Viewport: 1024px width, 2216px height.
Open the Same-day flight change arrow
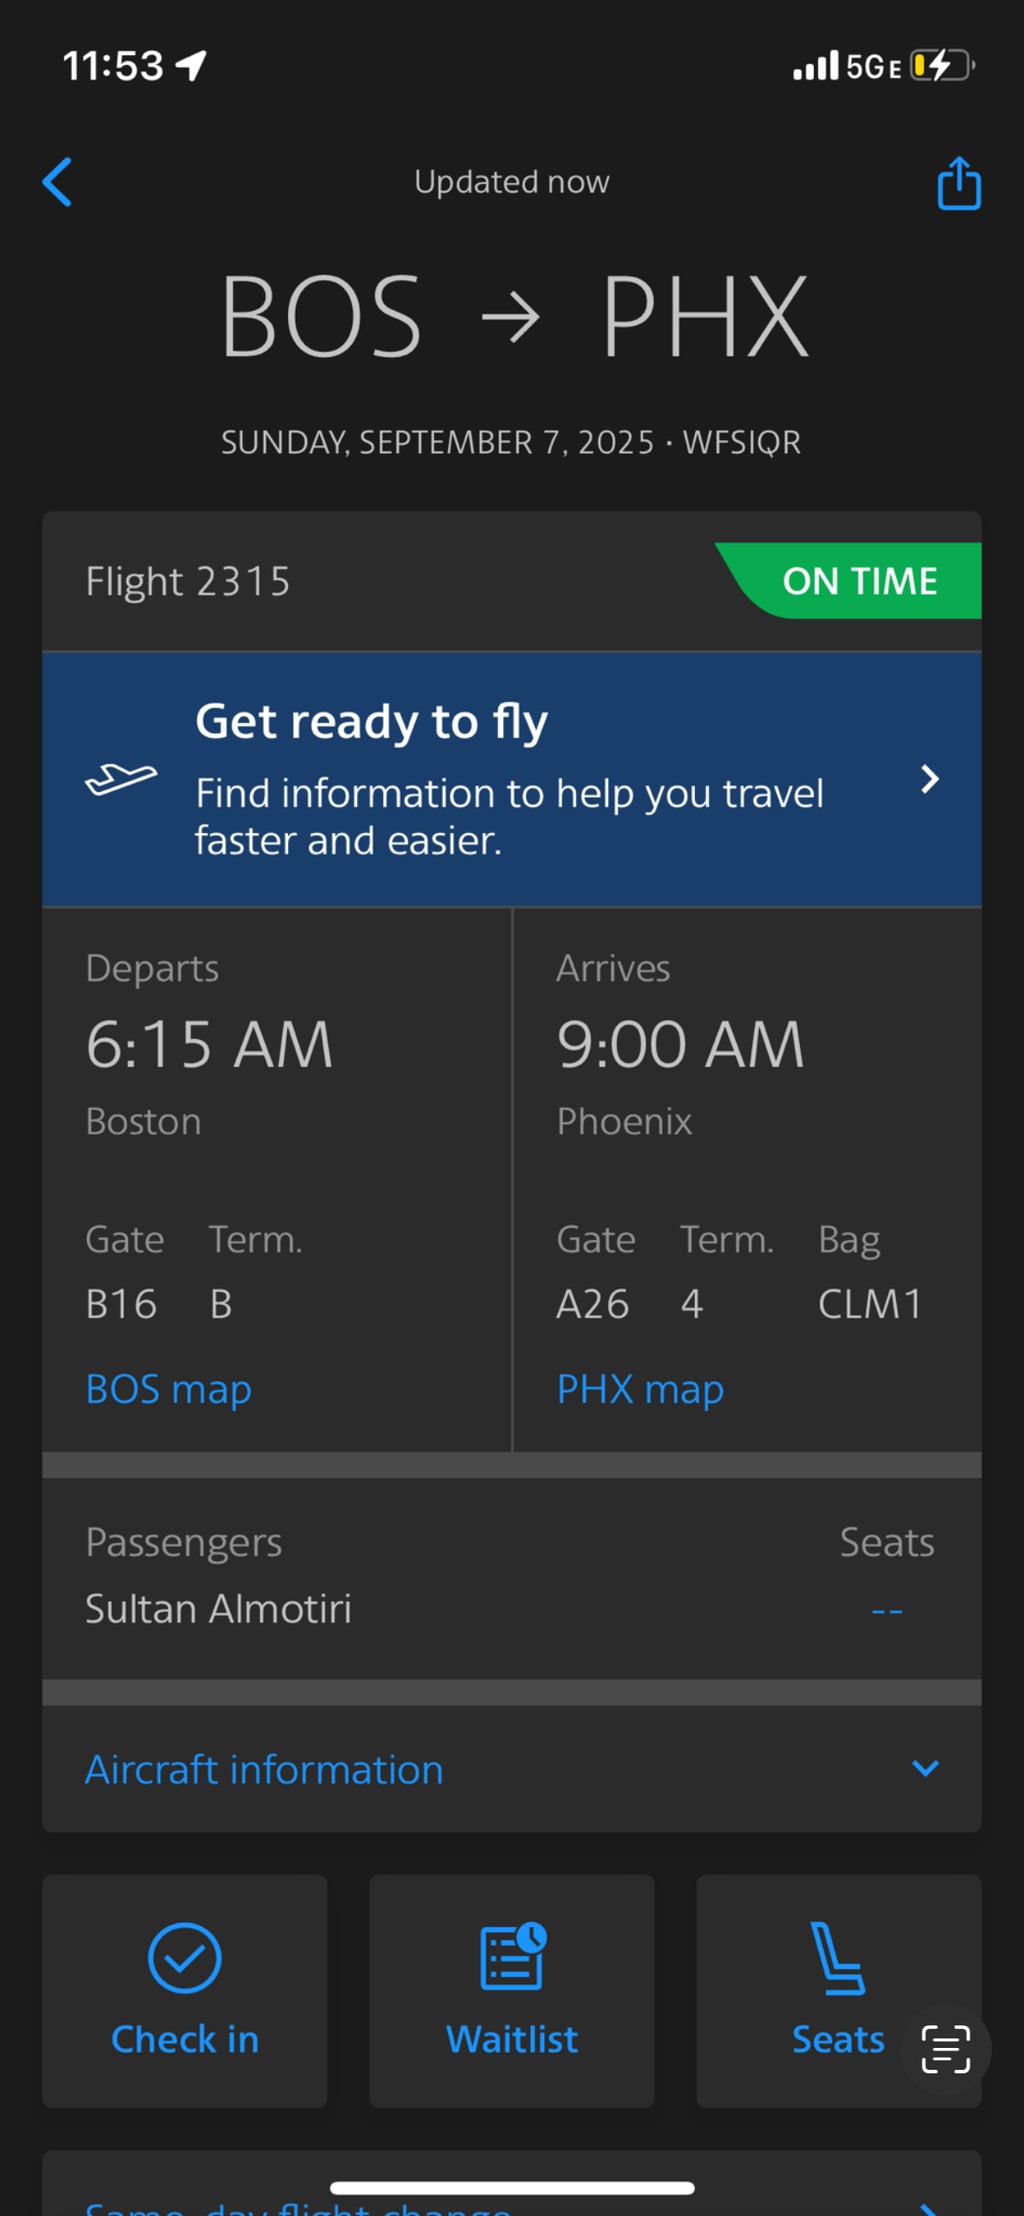tap(929, 2207)
